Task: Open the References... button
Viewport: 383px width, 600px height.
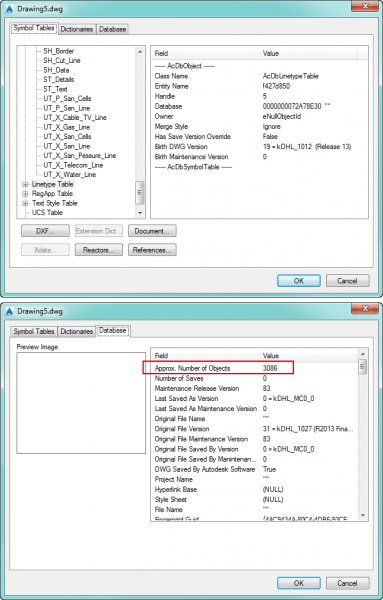Action: (152, 250)
